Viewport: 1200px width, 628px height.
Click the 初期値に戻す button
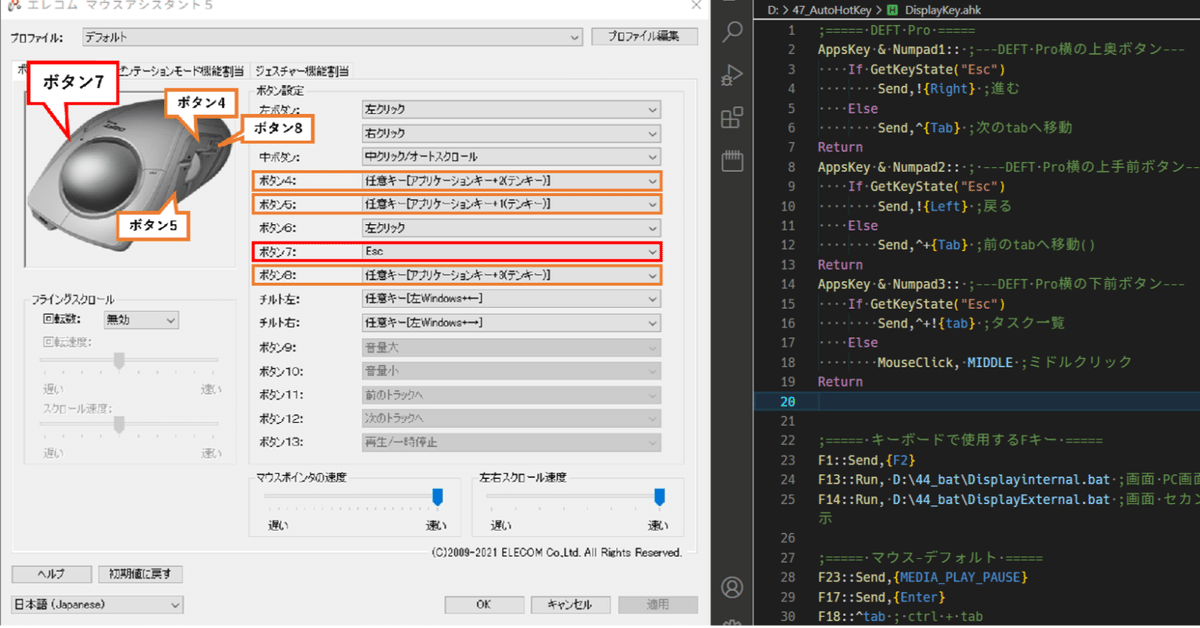(141, 574)
